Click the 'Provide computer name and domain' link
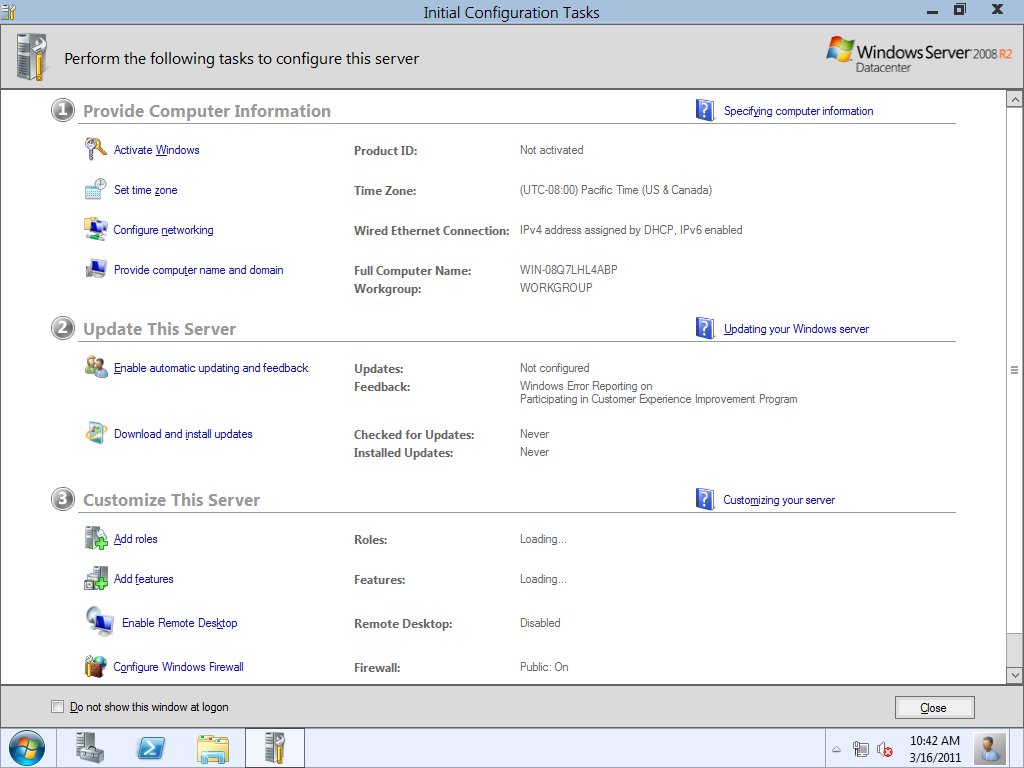The image size is (1024, 768). coord(198,270)
